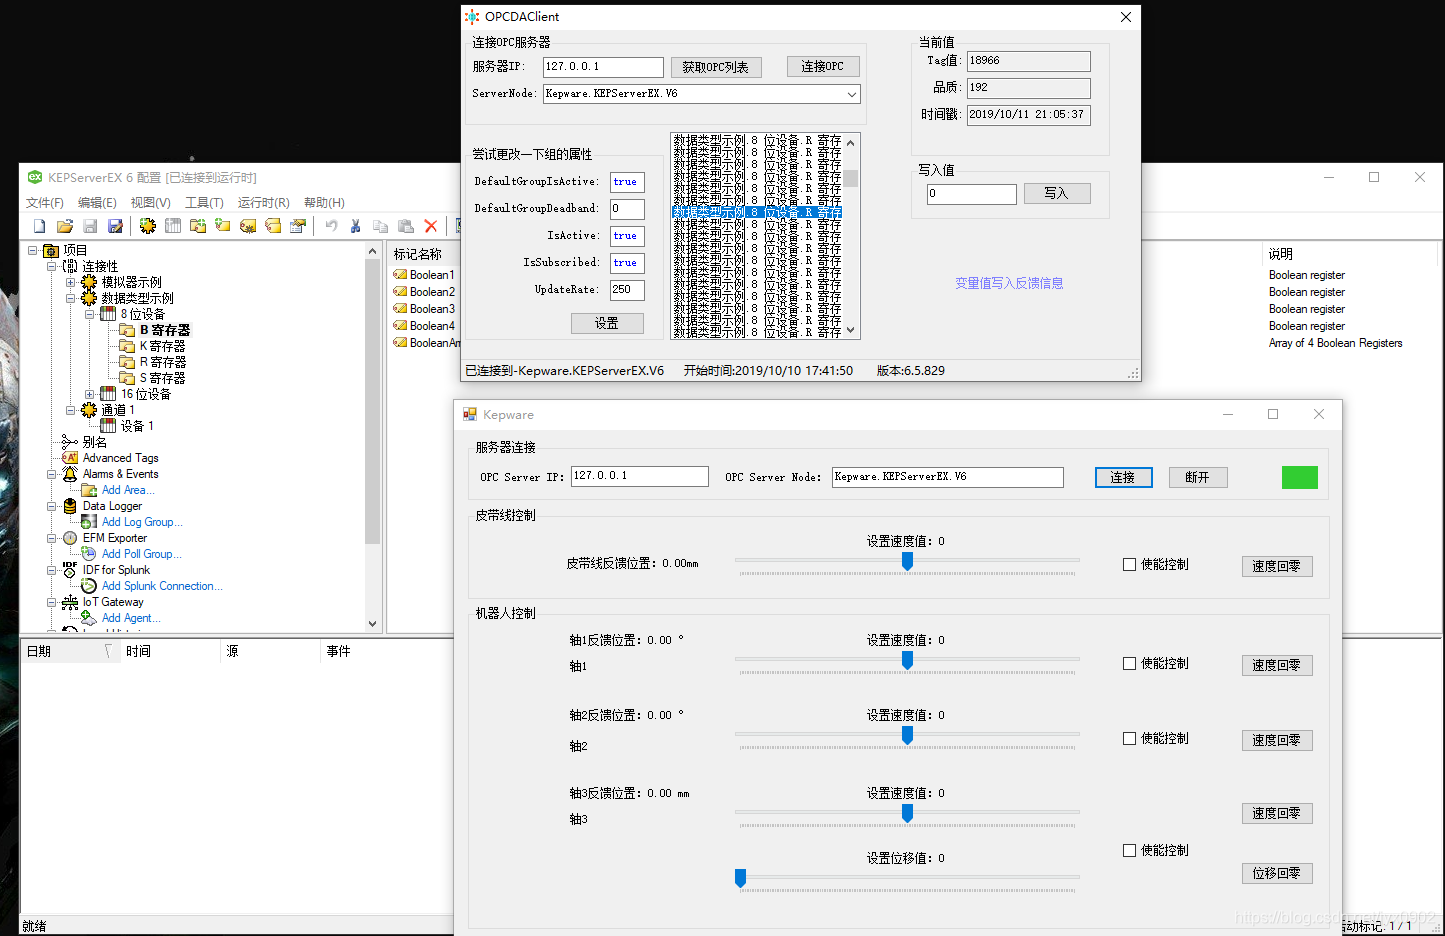The height and width of the screenshot is (936, 1445).
Task: Click the New Tag toolbar icon
Action: (x=222, y=225)
